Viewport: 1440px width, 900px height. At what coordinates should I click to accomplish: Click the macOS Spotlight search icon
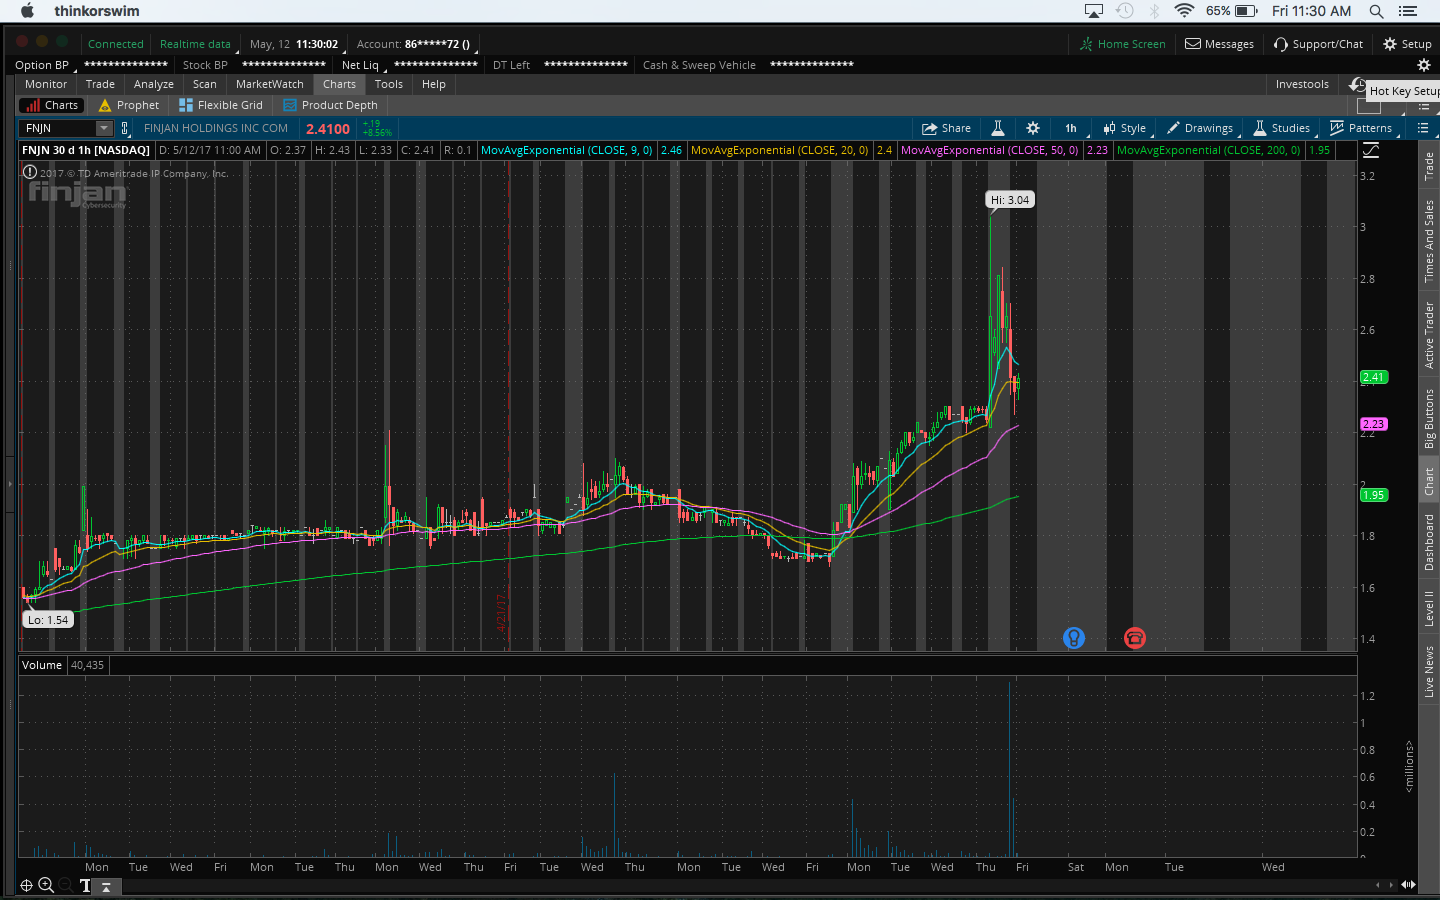click(x=1376, y=11)
